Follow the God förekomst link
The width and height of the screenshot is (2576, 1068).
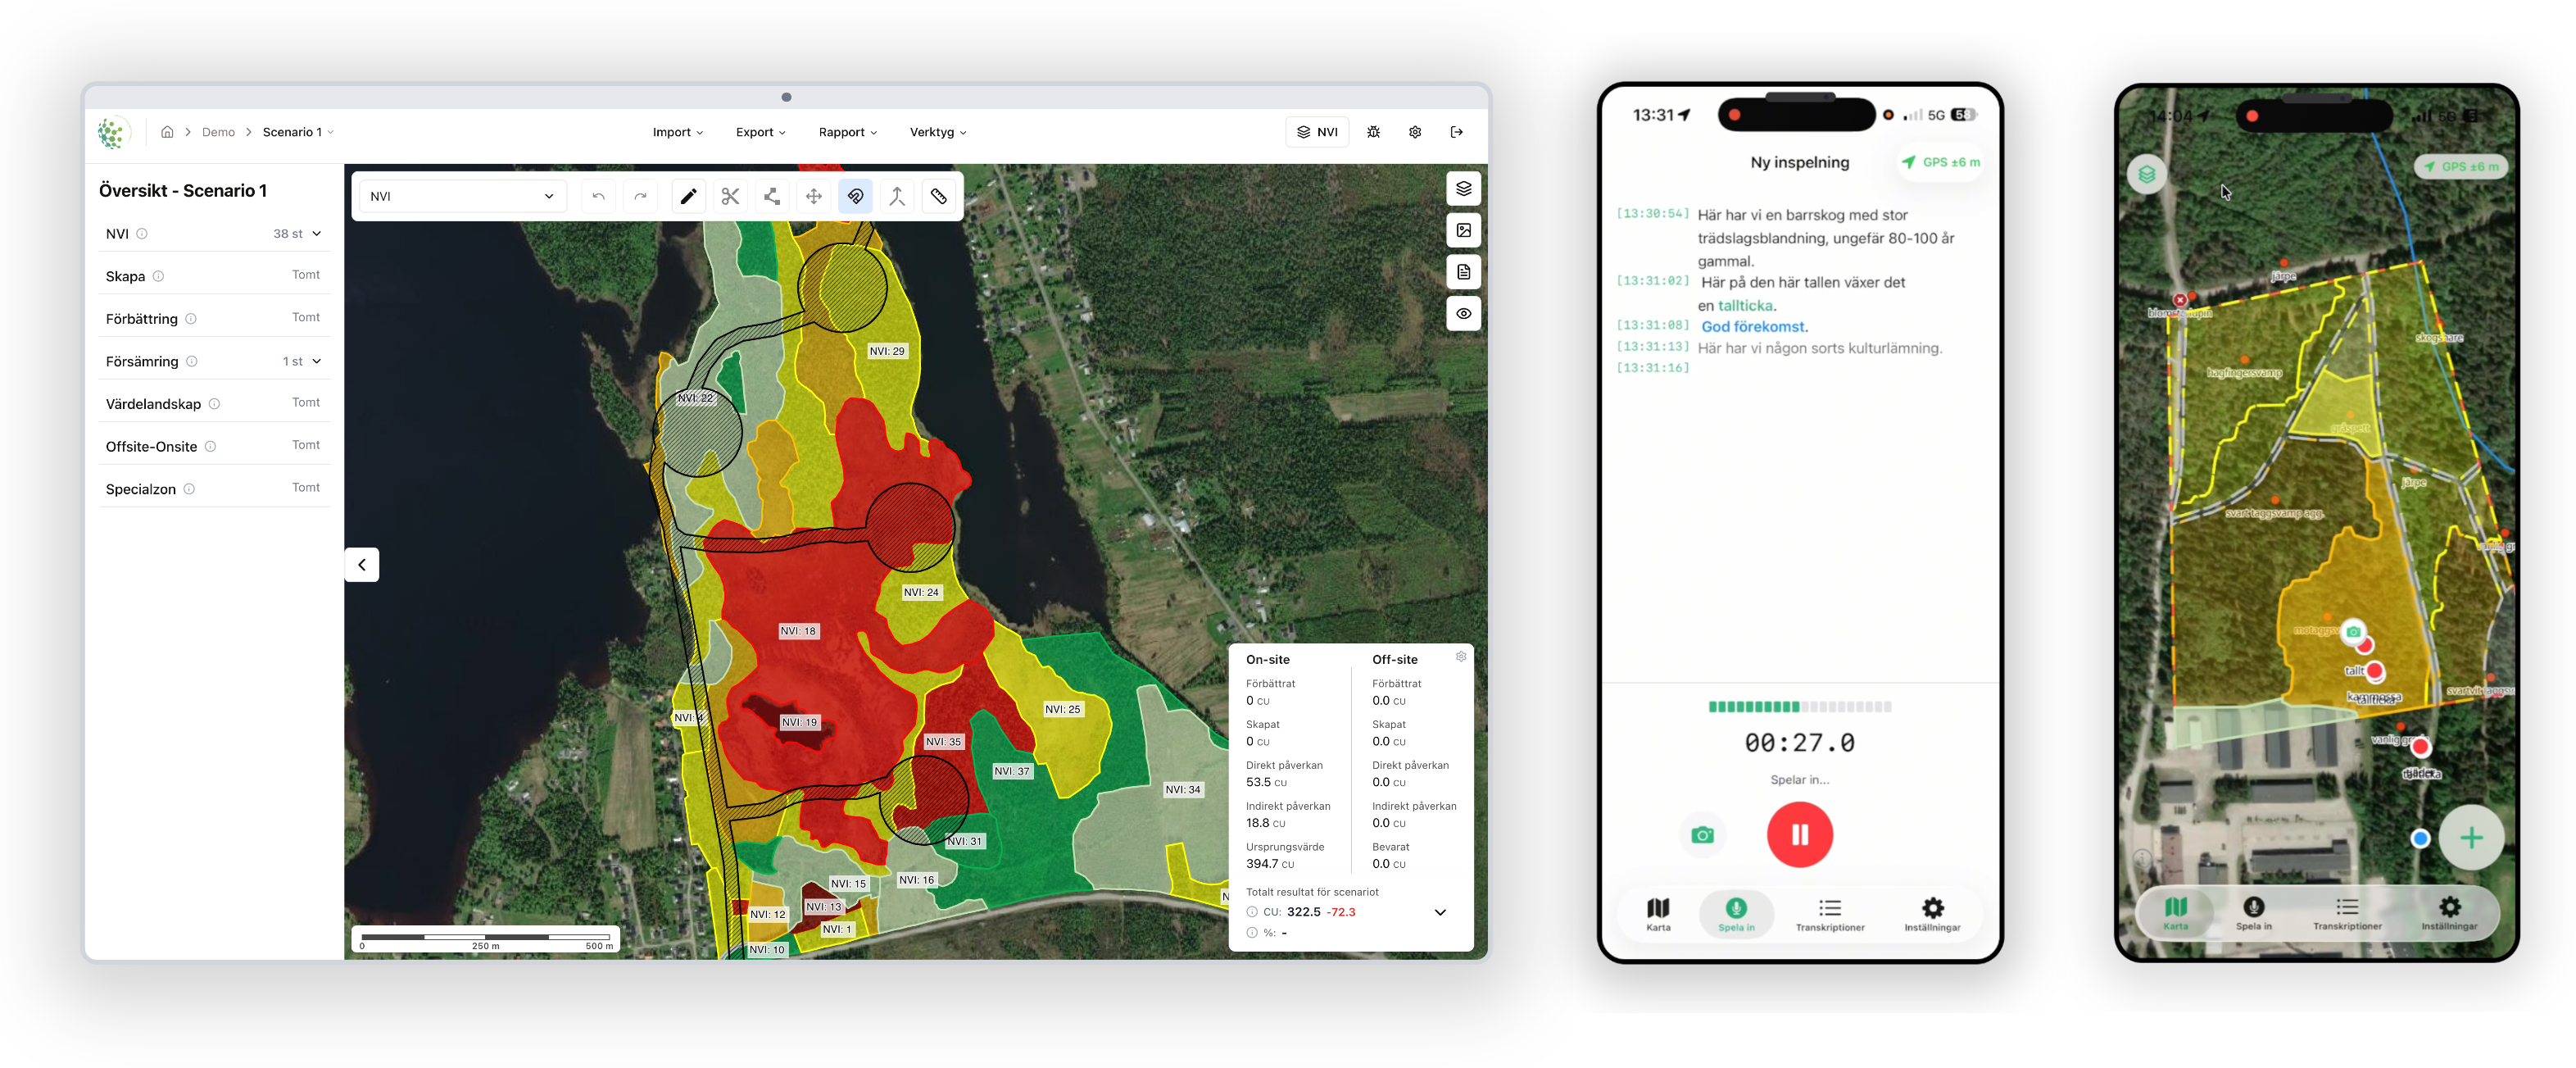[1753, 326]
